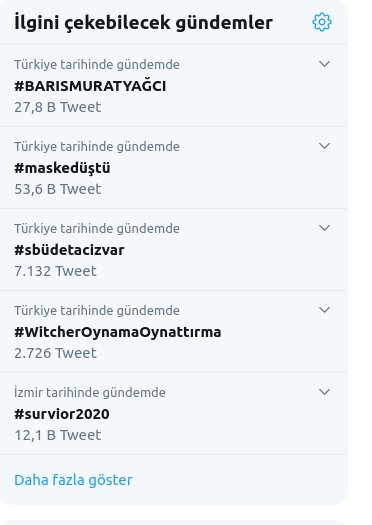Select the 12,1 B Tweet count
The image size is (372, 525).
[58, 435]
